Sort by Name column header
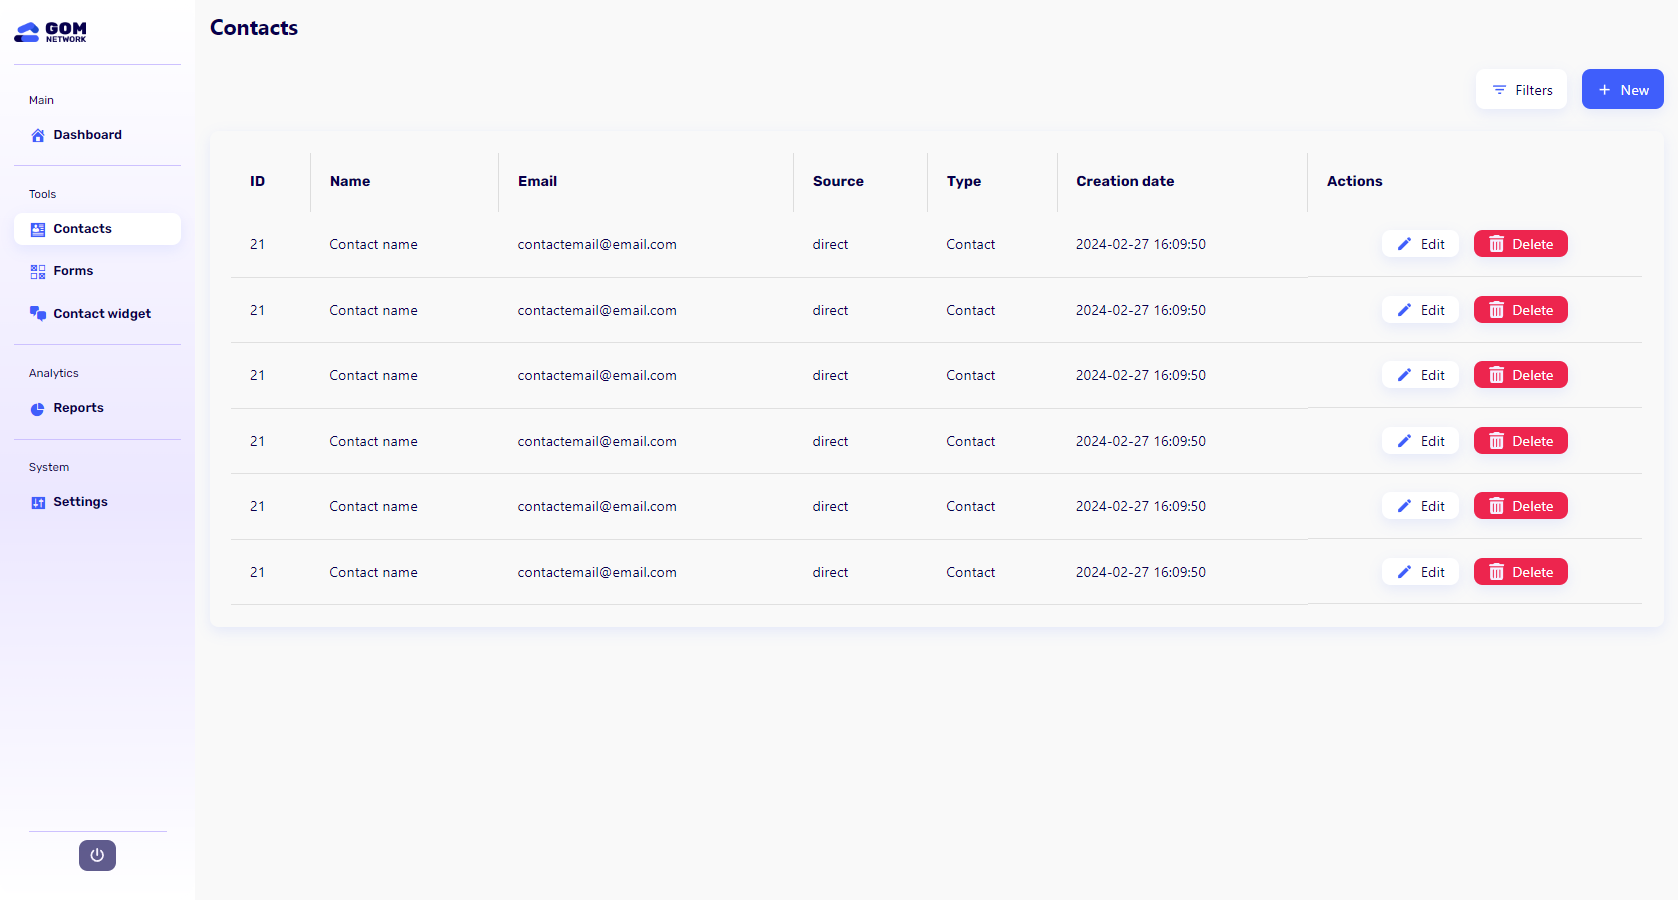Screen dimensions: 1678x900 (350, 181)
